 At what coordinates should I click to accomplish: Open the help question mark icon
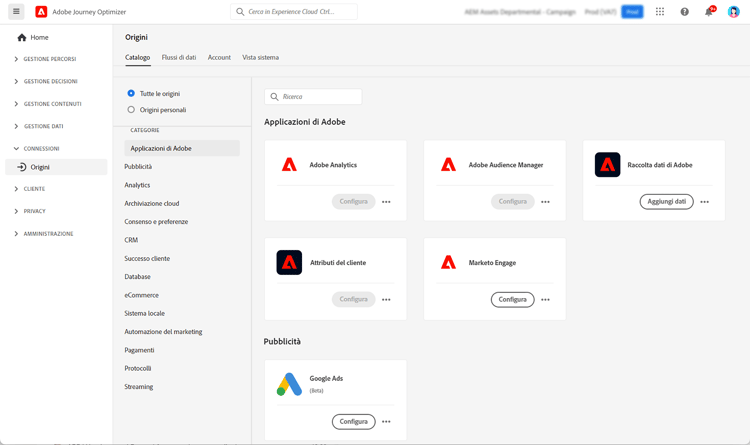684,11
